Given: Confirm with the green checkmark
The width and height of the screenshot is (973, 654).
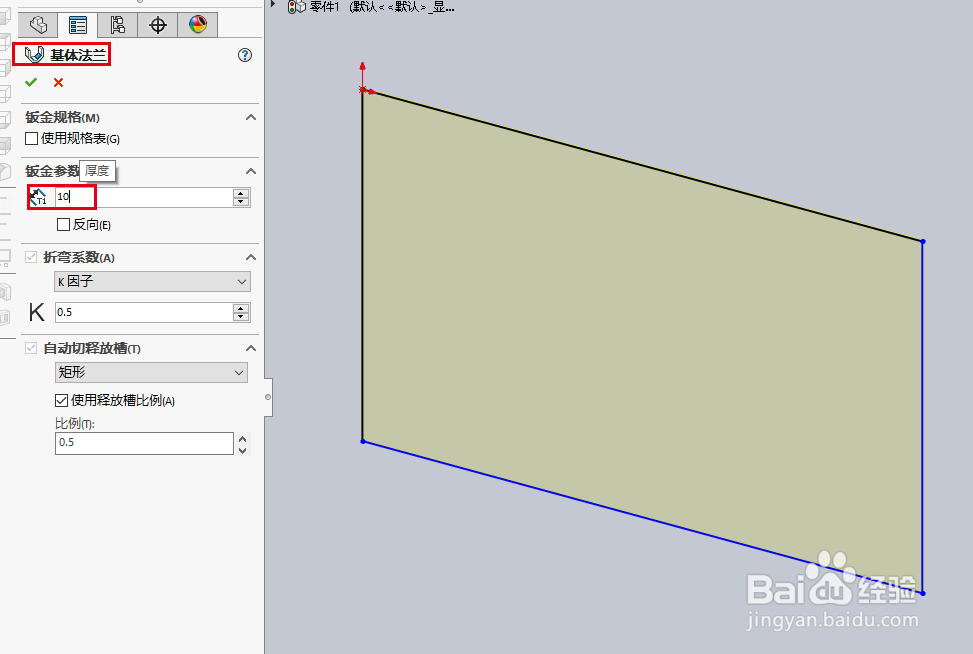Looking at the screenshot, I should (x=31, y=82).
